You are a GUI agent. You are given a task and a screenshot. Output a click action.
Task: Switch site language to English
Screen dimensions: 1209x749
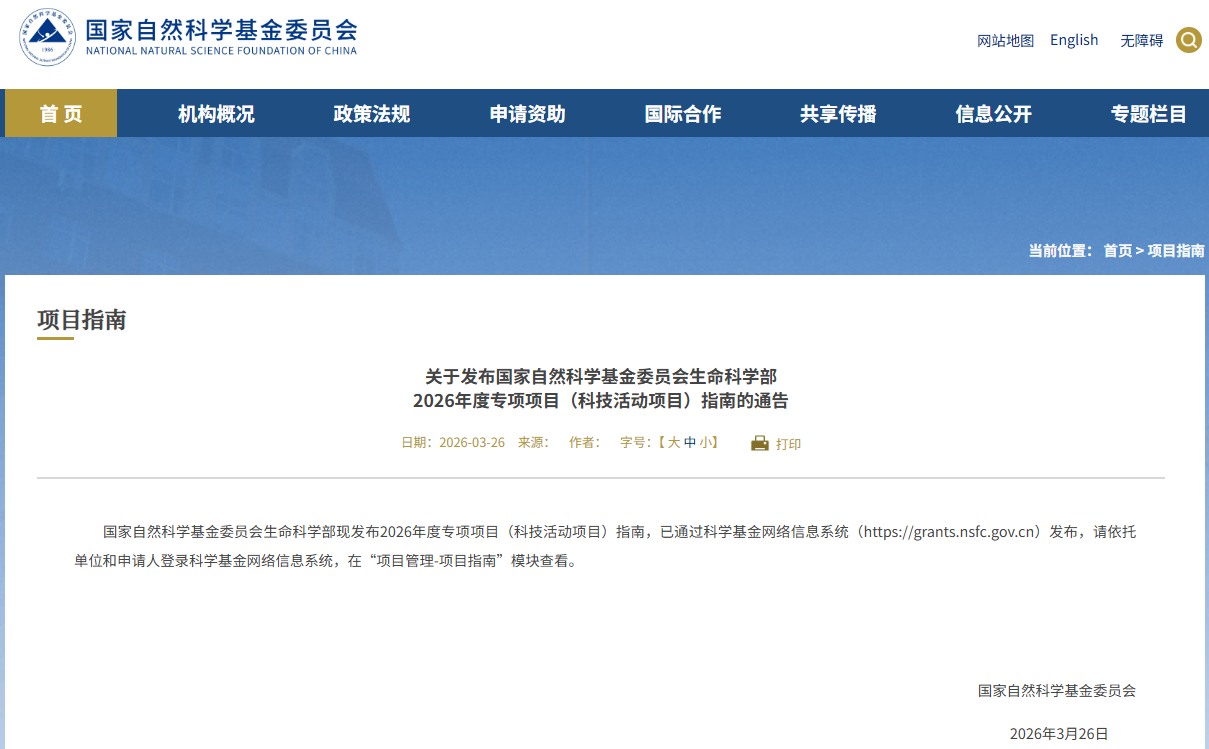1074,40
